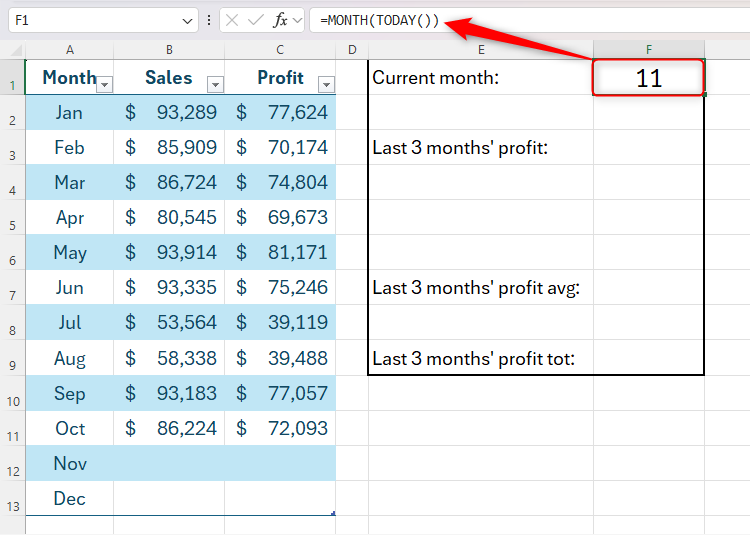Click Mar sales value 86,724
The image size is (750, 535).
(169, 182)
